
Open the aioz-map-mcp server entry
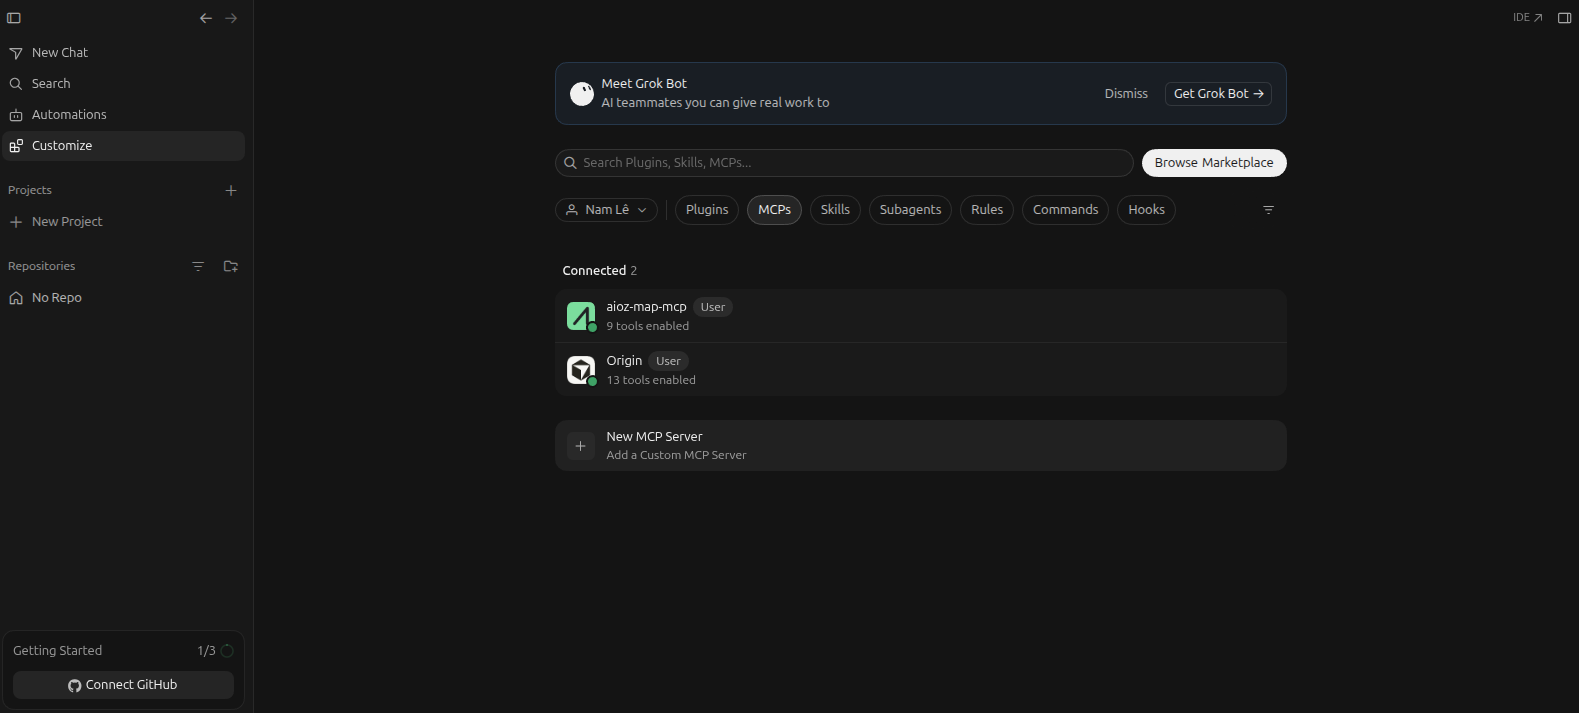(921, 316)
